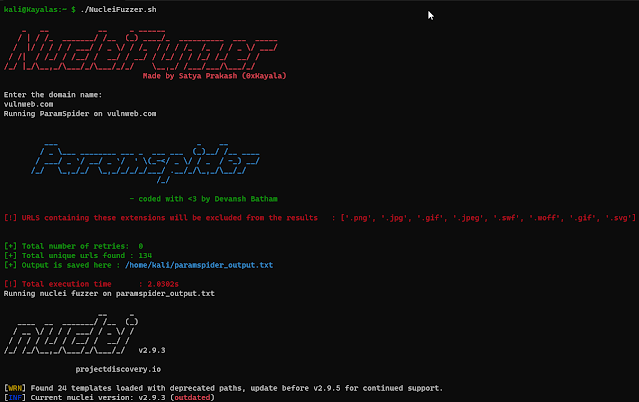Click the projectdiscovery.io text

click(x=118, y=369)
